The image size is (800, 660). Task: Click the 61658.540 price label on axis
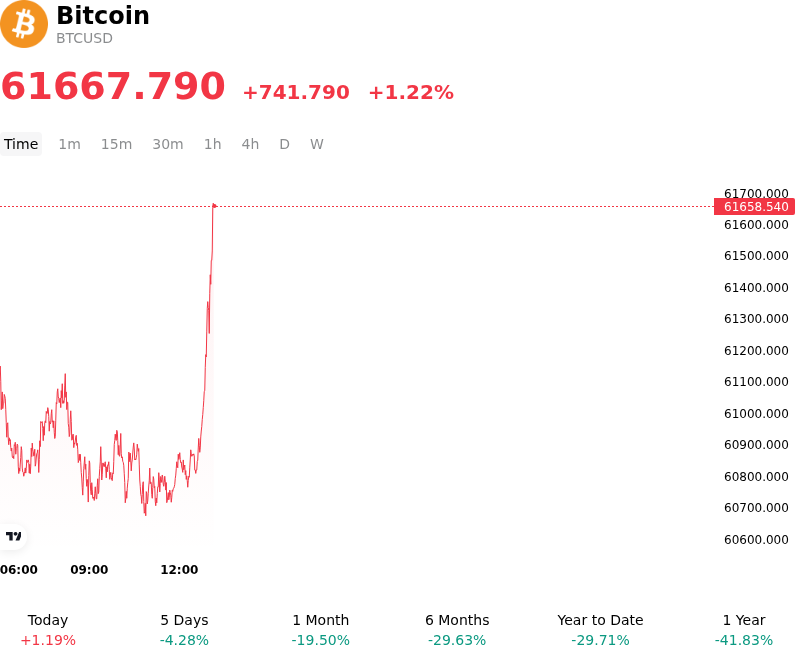(754, 207)
